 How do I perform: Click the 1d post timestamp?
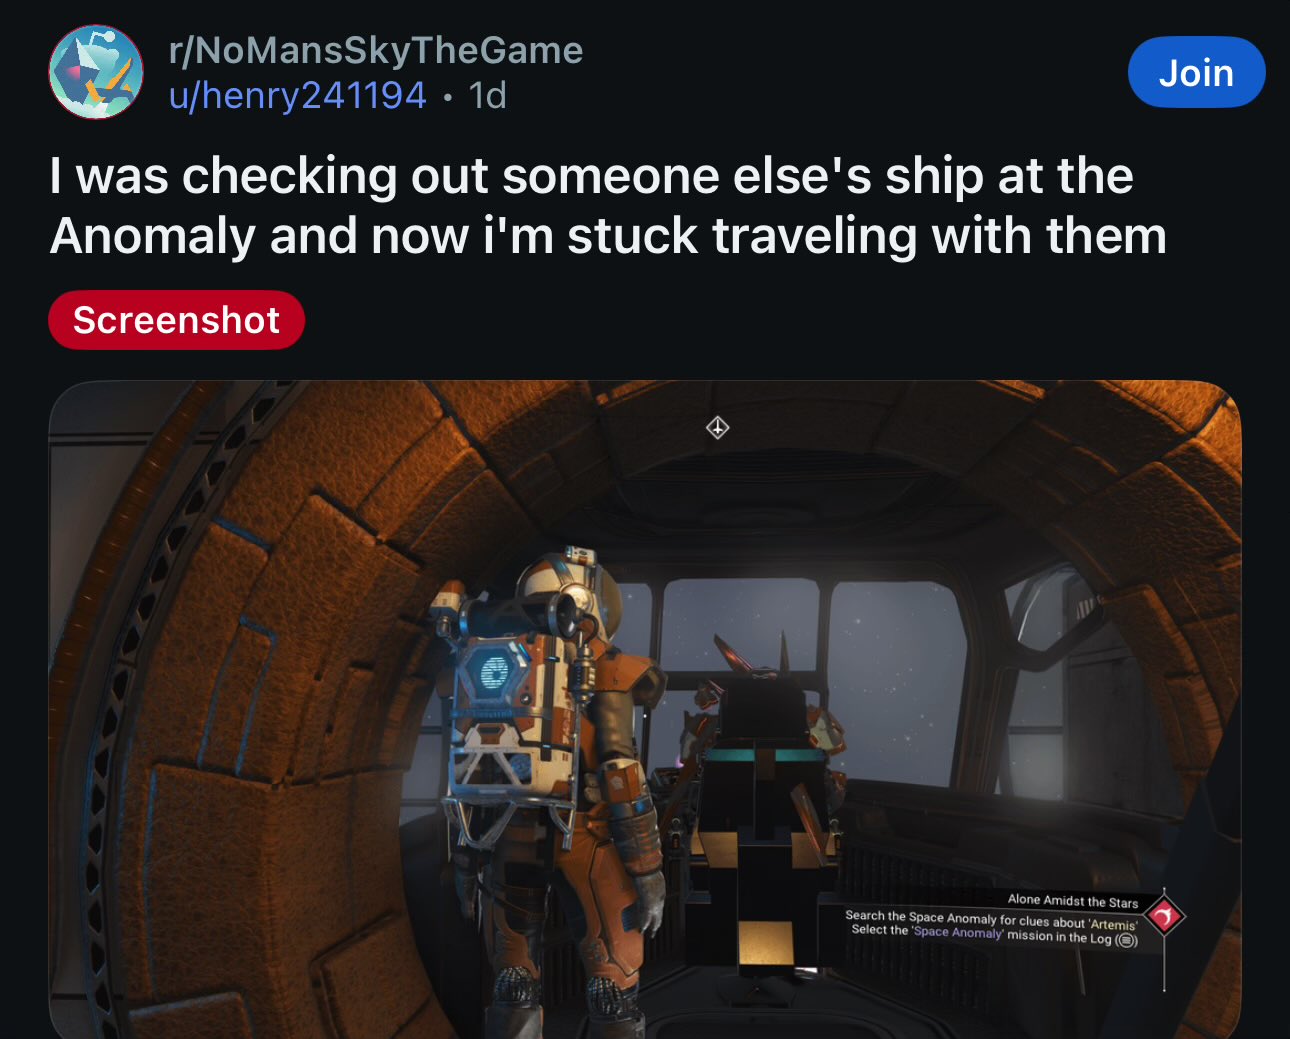point(487,96)
